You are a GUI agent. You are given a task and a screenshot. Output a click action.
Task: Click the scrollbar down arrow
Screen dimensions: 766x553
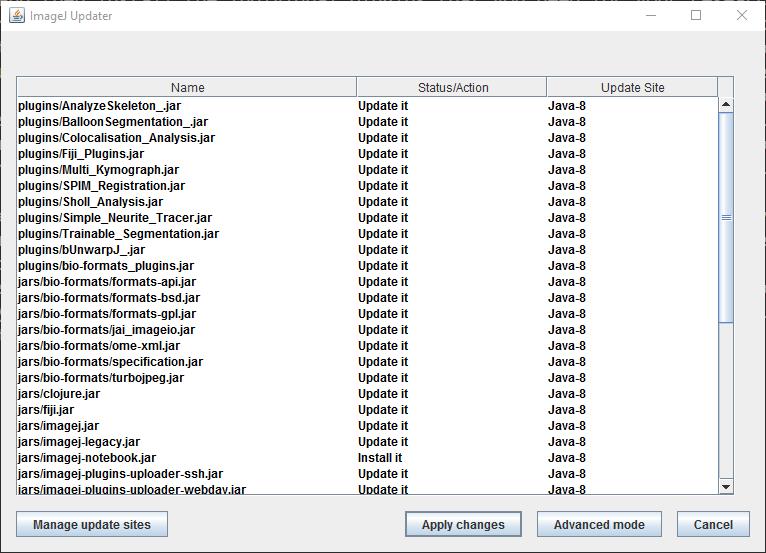point(726,486)
